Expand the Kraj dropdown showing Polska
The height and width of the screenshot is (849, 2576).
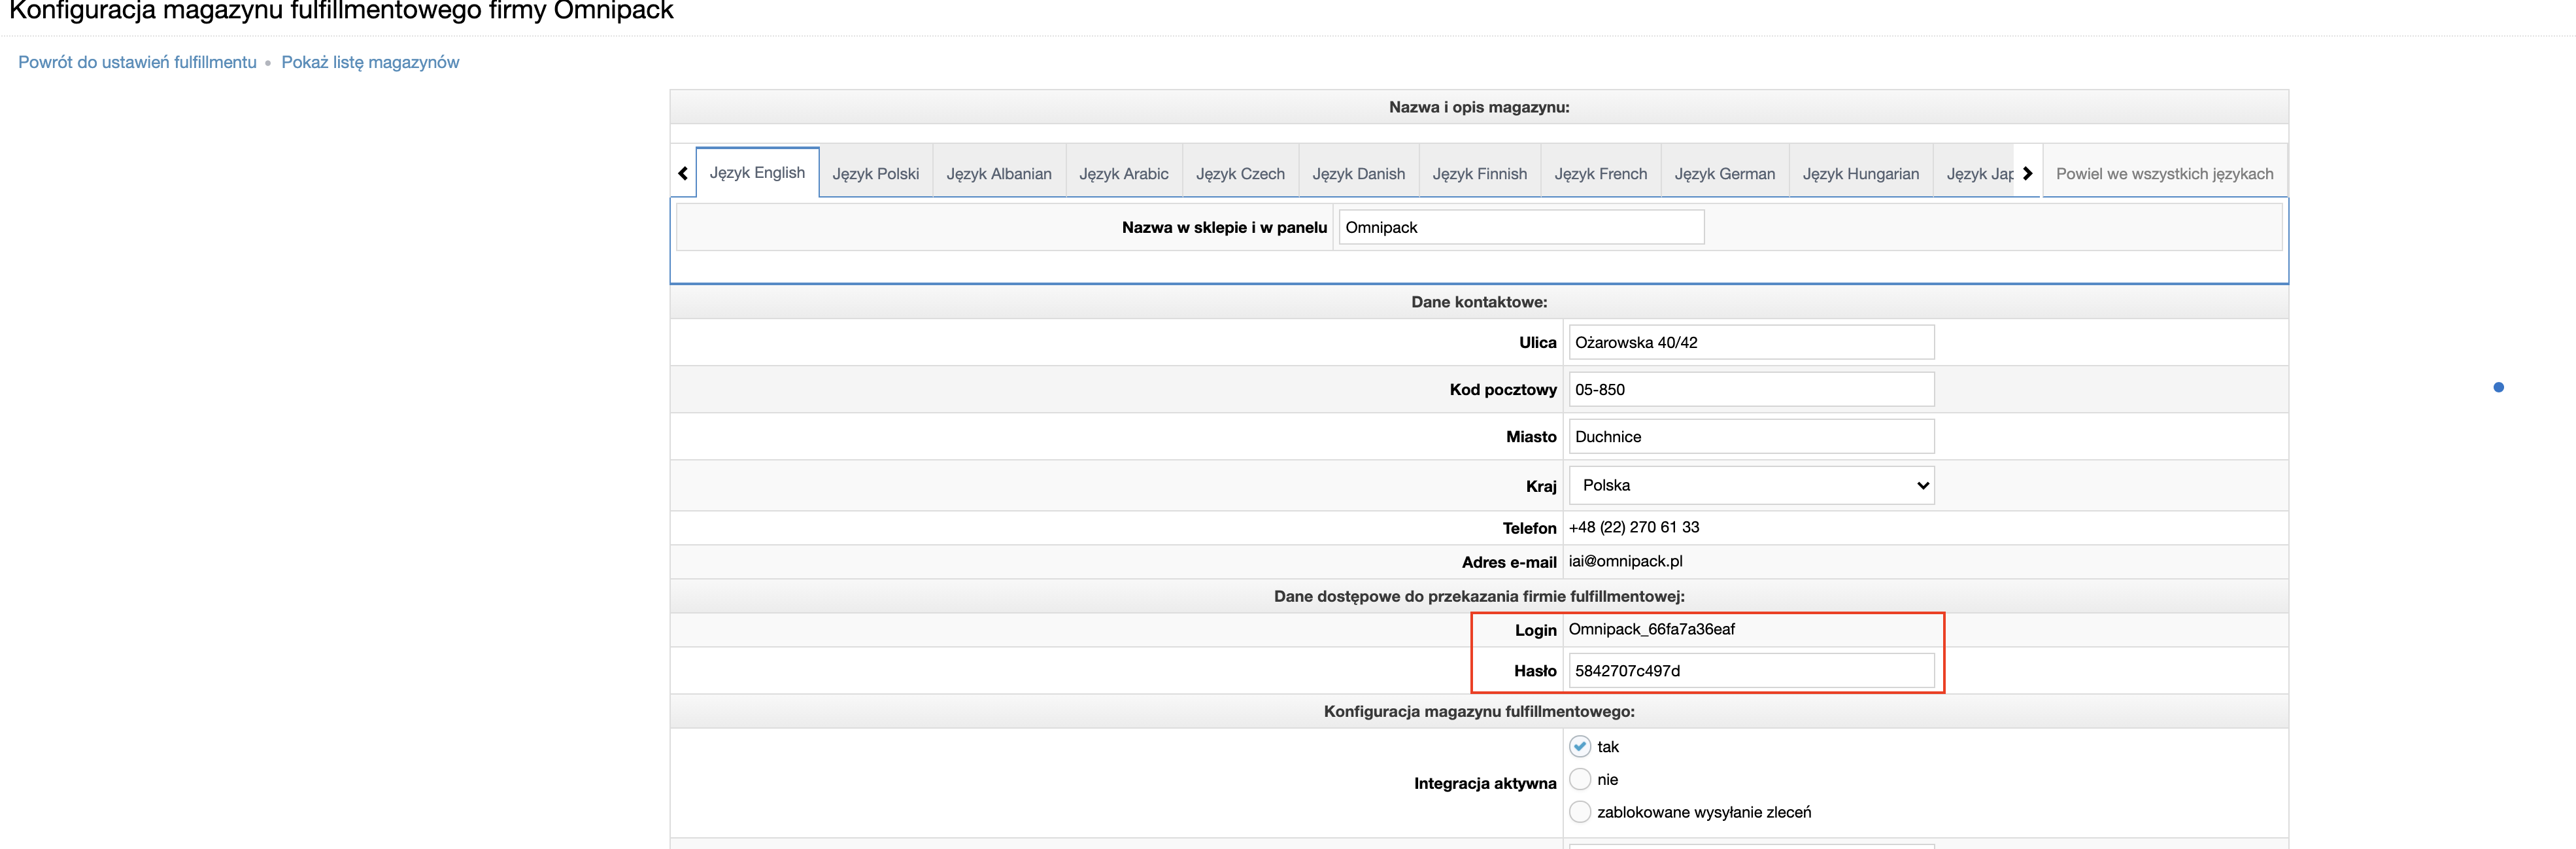coord(1751,485)
